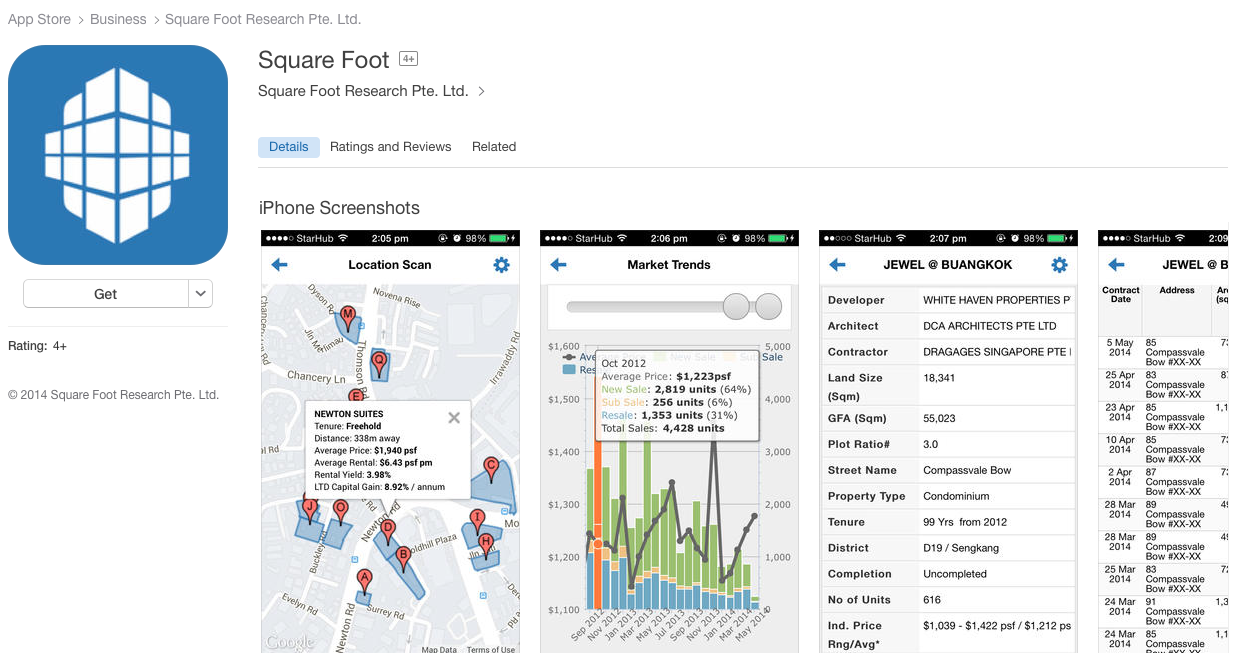The width and height of the screenshot is (1258, 653).
Task: Select map pin B
Action: click(x=403, y=558)
